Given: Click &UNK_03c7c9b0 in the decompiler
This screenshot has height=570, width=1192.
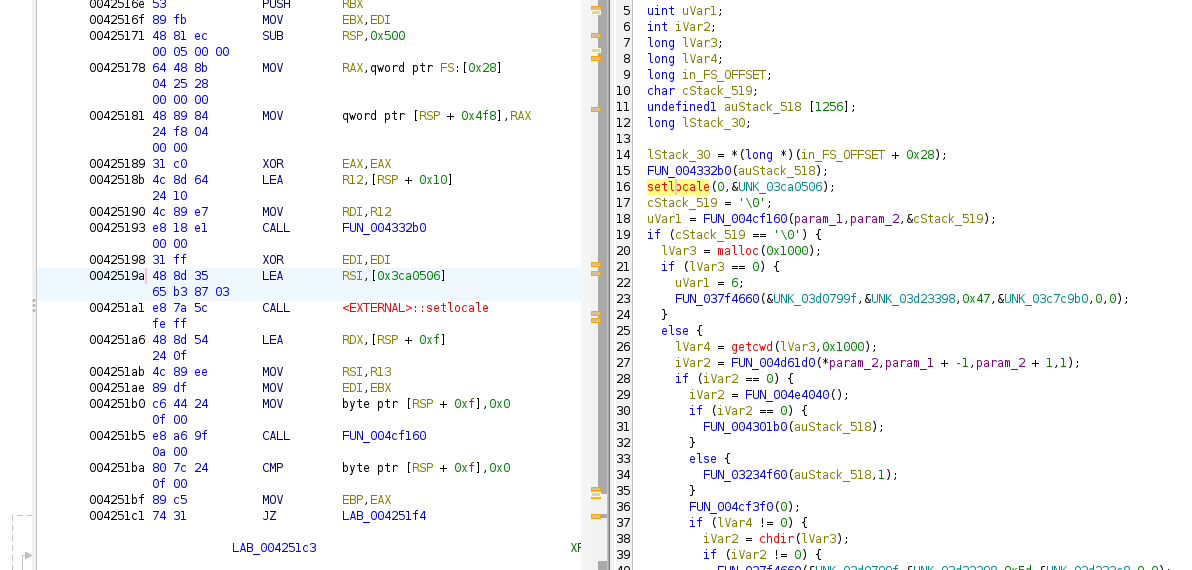Looking at the screenshot, I should (x=1045, y=298).
